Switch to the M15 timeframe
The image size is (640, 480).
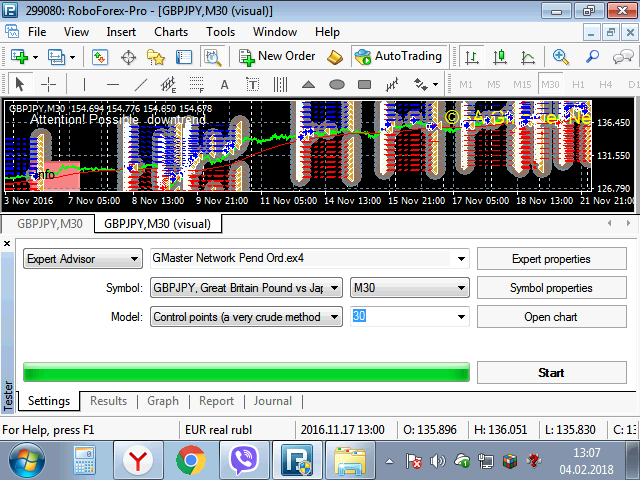522,84
